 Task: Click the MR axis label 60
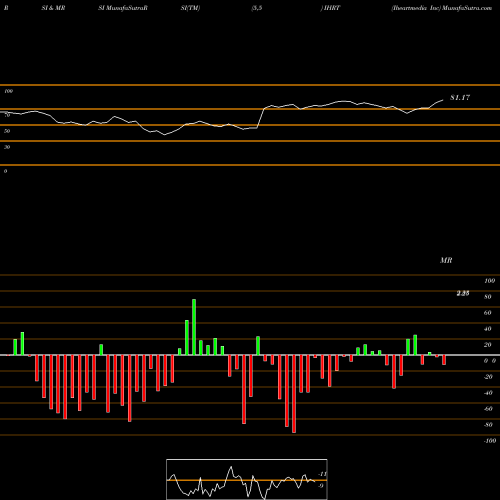pos(488,313)
